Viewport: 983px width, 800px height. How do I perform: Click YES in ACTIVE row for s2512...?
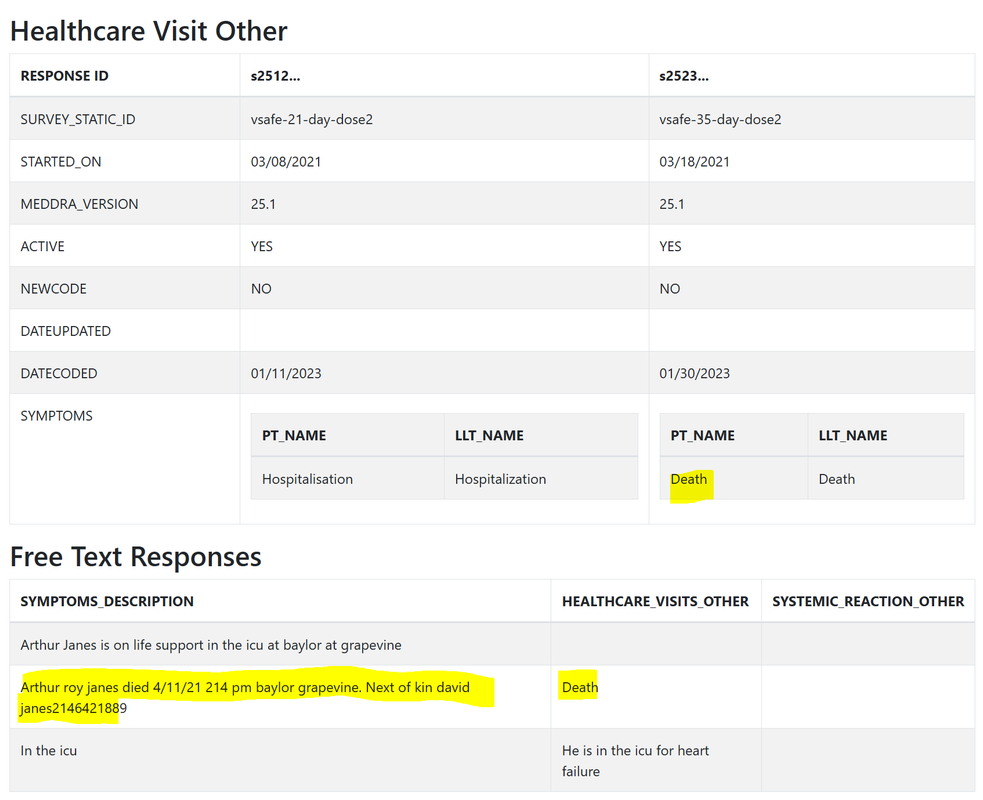(x=261, y=246)
